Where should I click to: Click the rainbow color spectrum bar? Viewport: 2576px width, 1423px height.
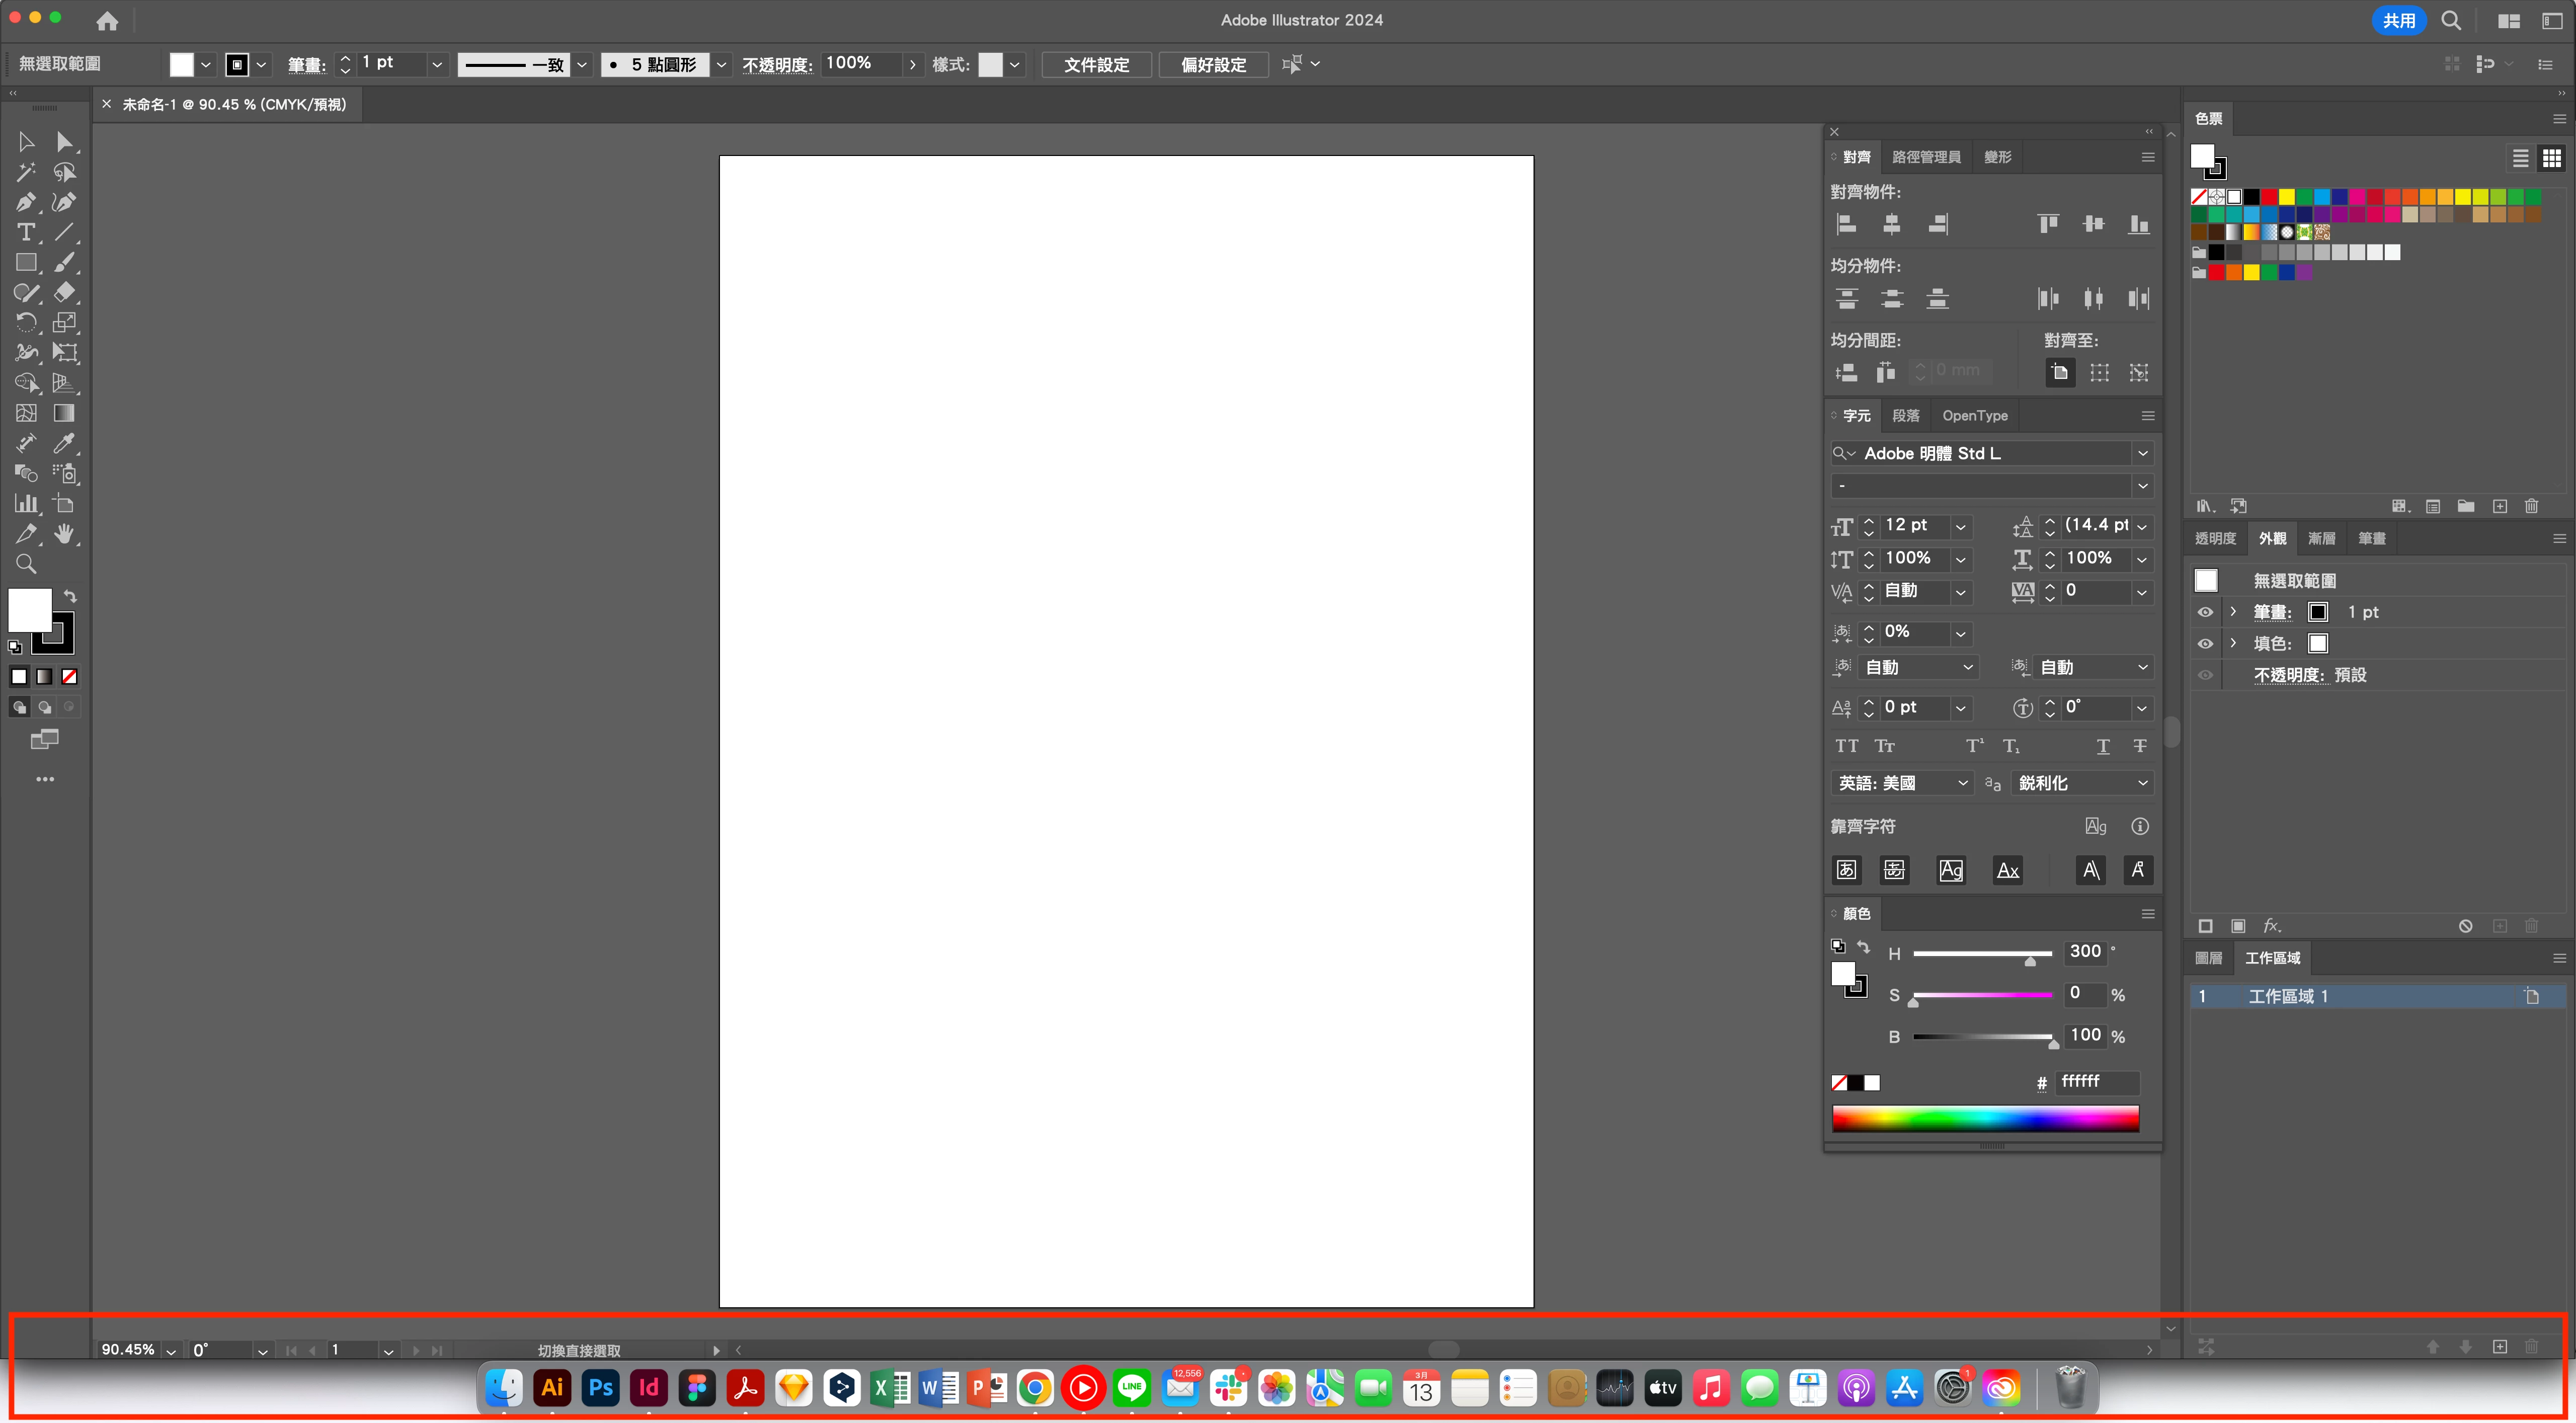tap(1985, 1119)
